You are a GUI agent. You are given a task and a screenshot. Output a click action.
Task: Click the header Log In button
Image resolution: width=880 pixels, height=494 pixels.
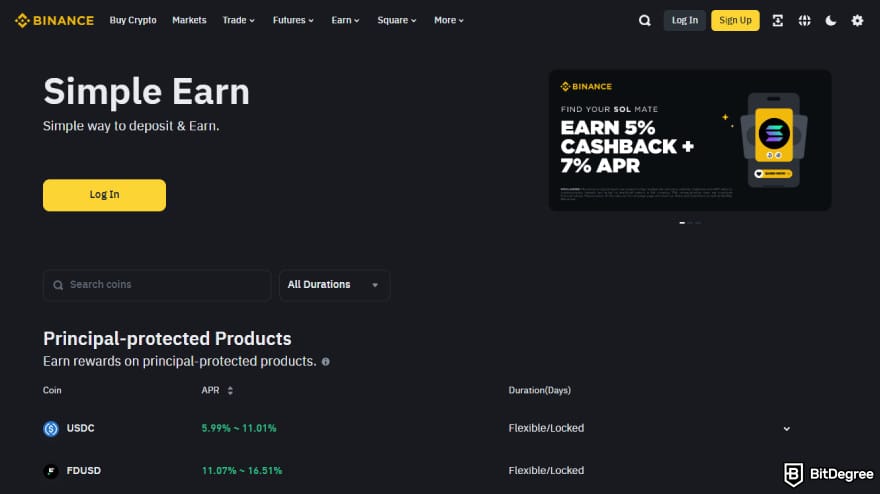[x=685, y=21]
